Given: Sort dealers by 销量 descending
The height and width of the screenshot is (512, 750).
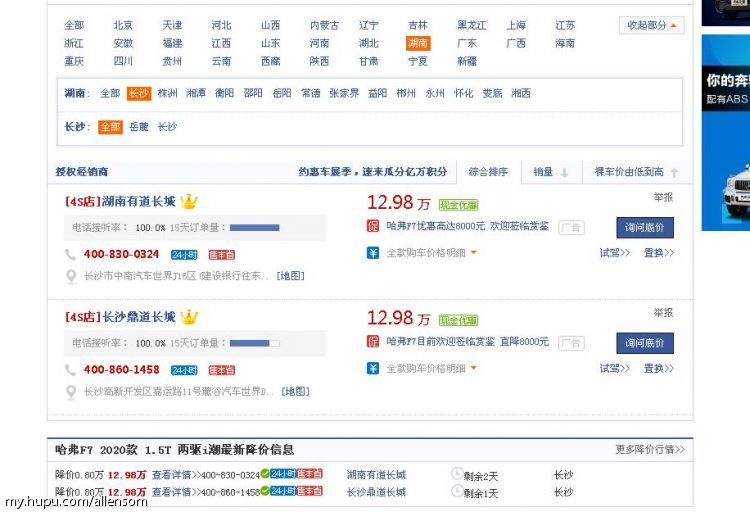Looking at the screenshot, I should click(x=551, y=172).
